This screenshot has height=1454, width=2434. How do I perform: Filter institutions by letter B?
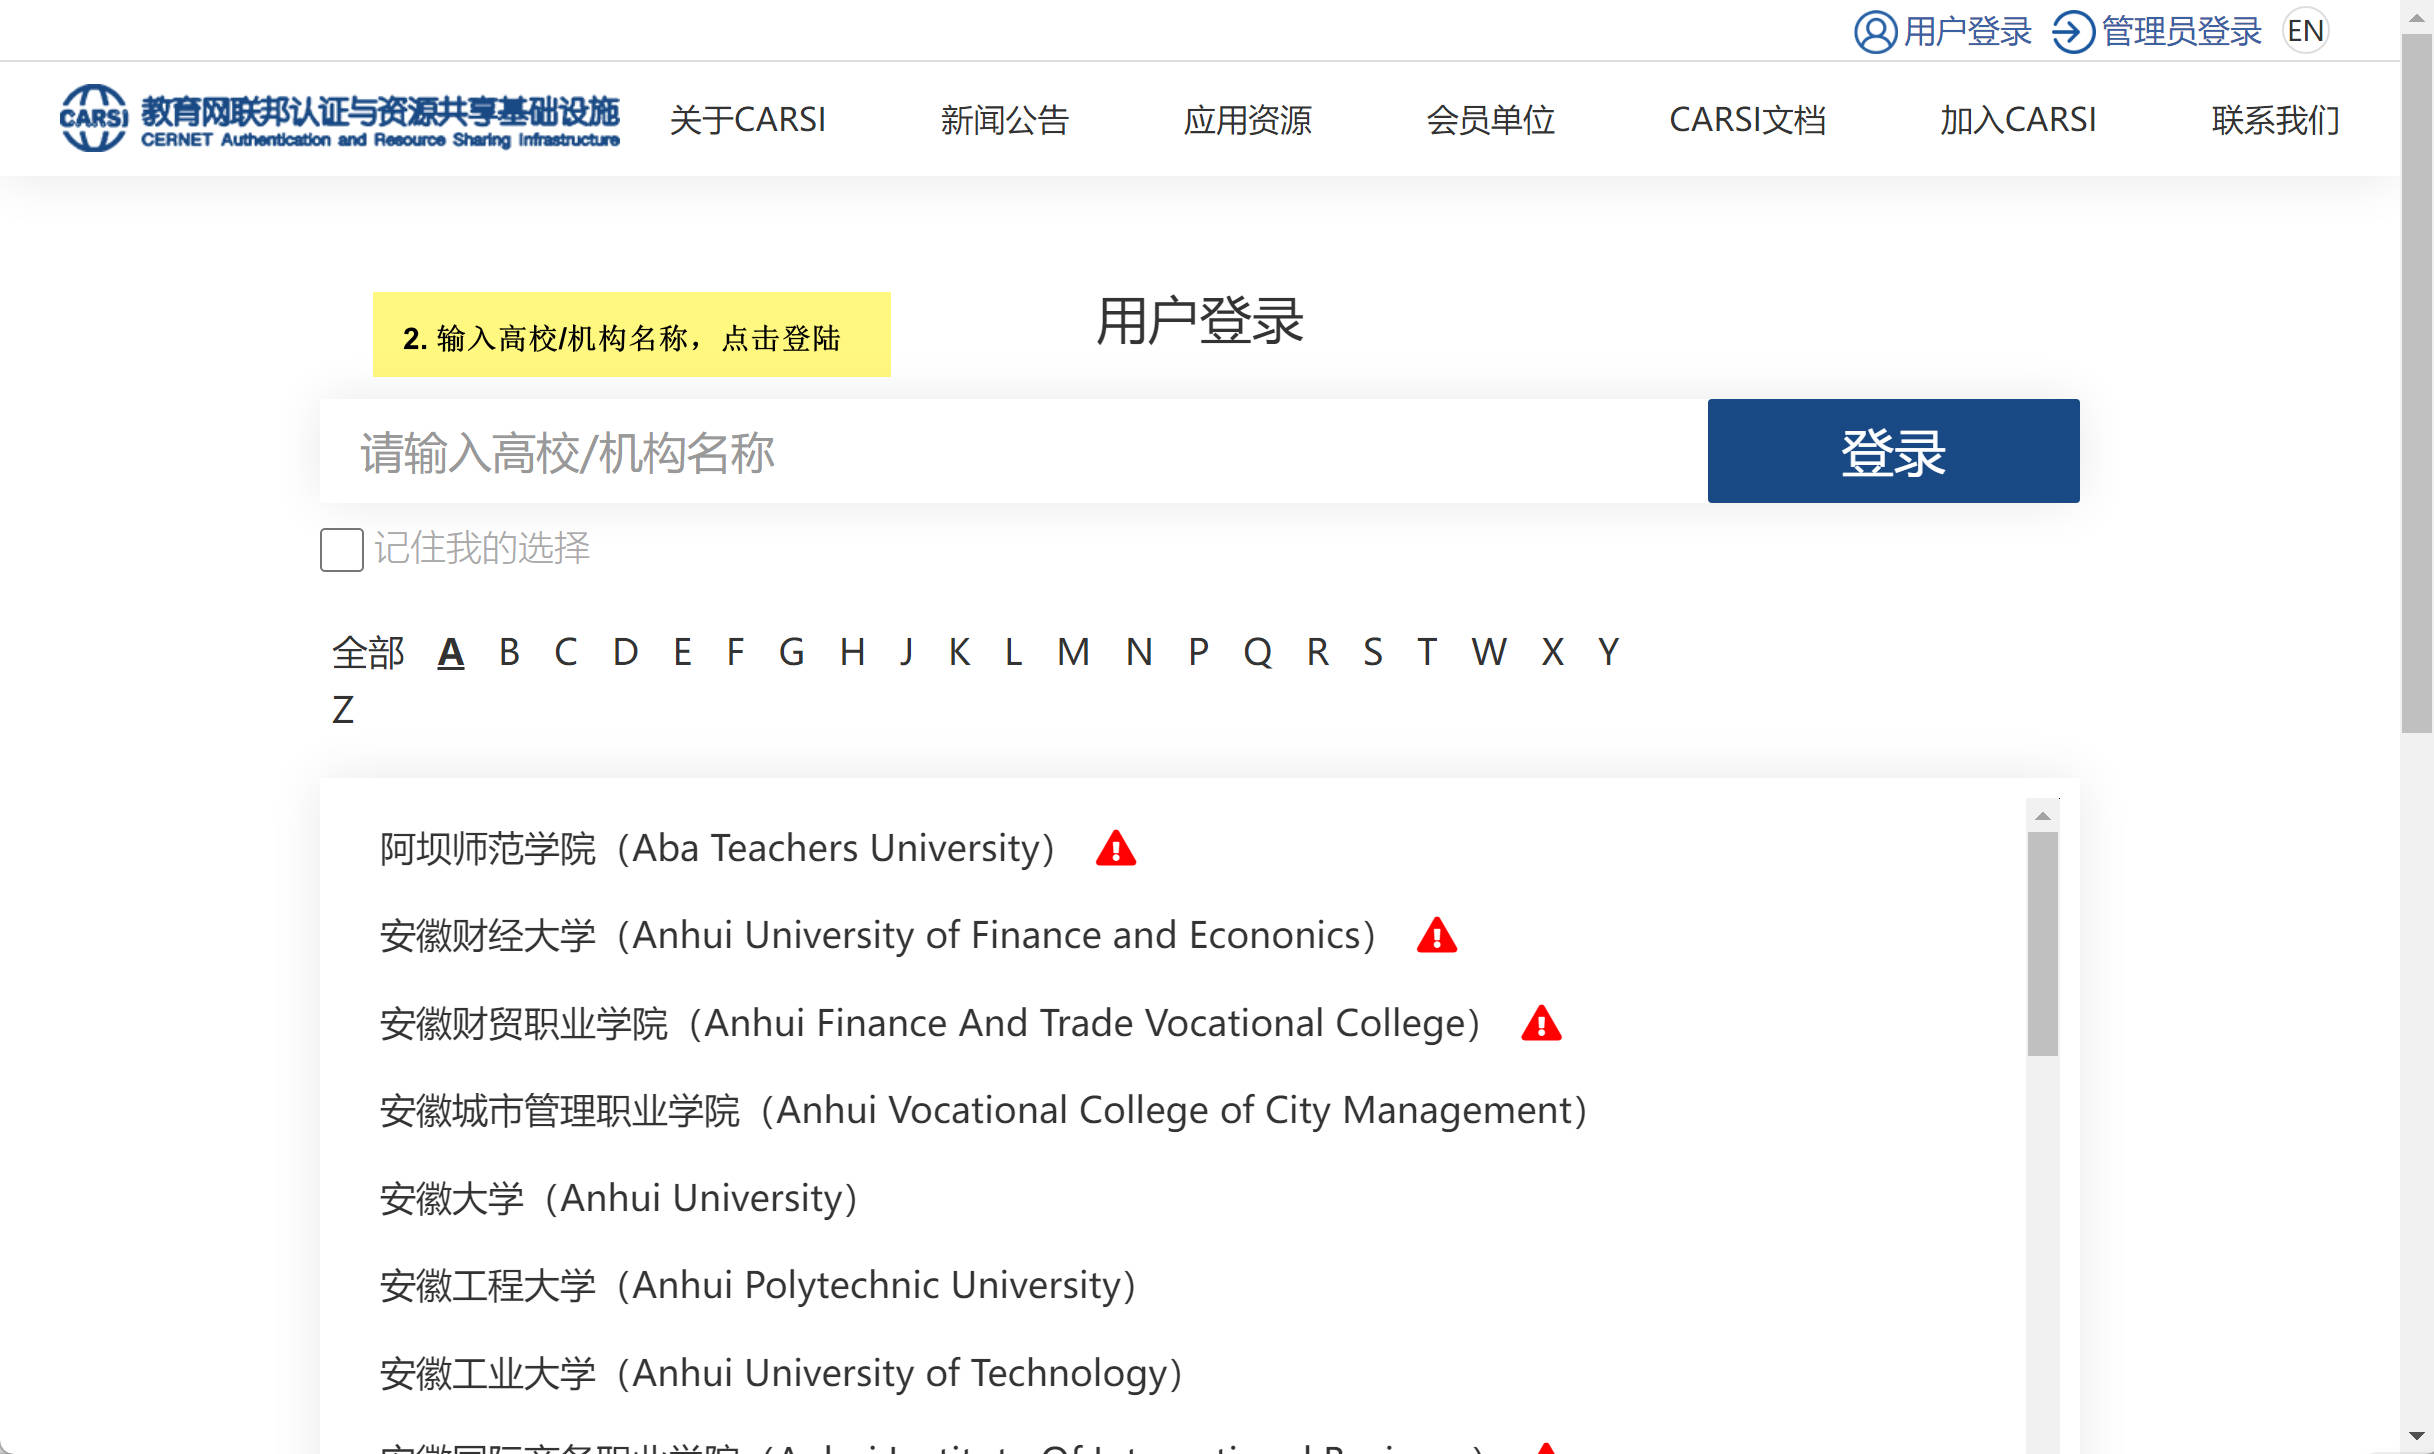(509, 652)
